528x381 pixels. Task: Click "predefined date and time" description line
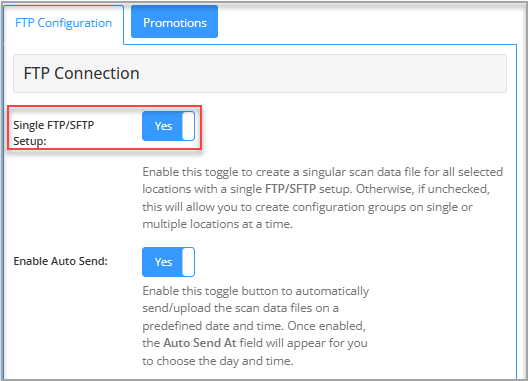(x=254, y=326)
